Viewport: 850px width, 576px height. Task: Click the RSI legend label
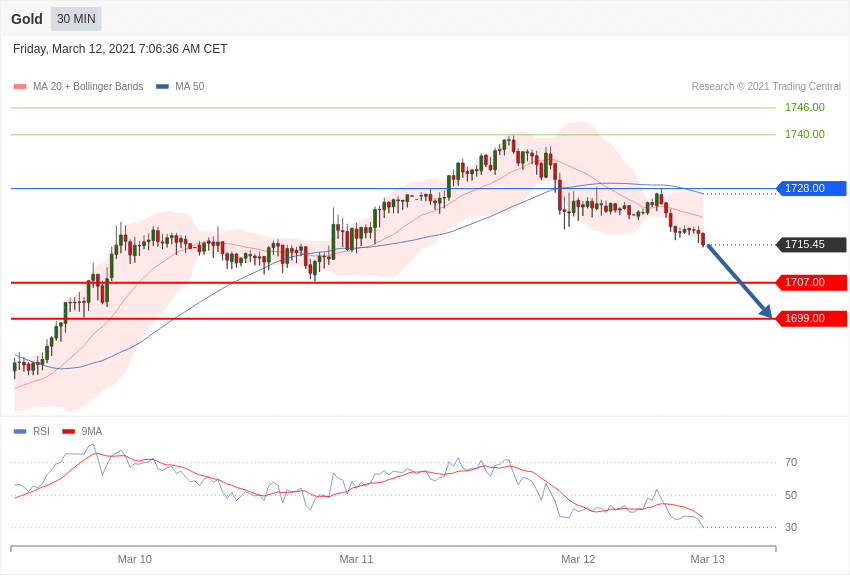click(x=41, y=431)
